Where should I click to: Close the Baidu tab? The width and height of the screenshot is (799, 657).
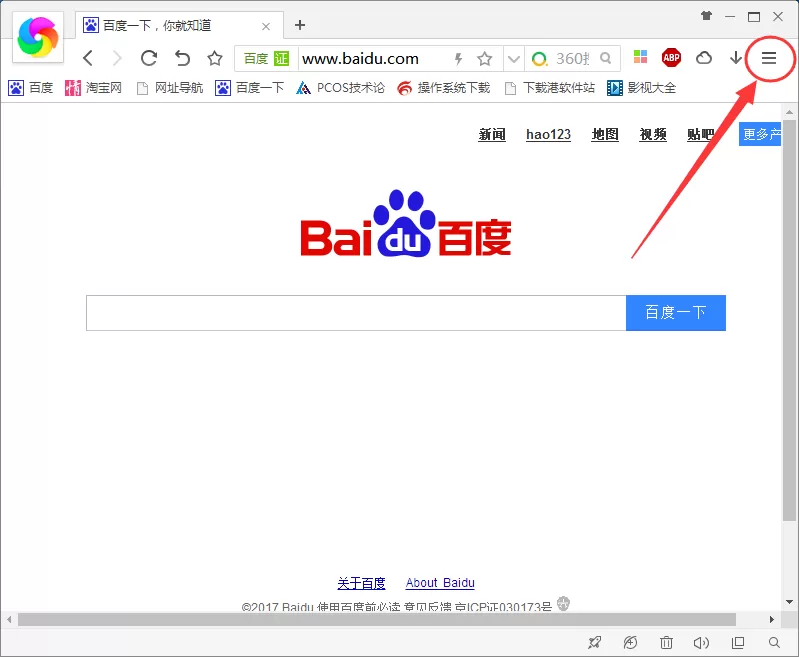pos(265,27)
